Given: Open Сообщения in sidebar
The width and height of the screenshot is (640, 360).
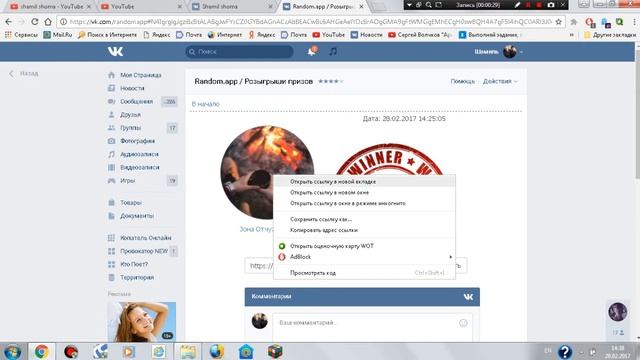Looking at the screenshot, I should (x=136, y=101).
